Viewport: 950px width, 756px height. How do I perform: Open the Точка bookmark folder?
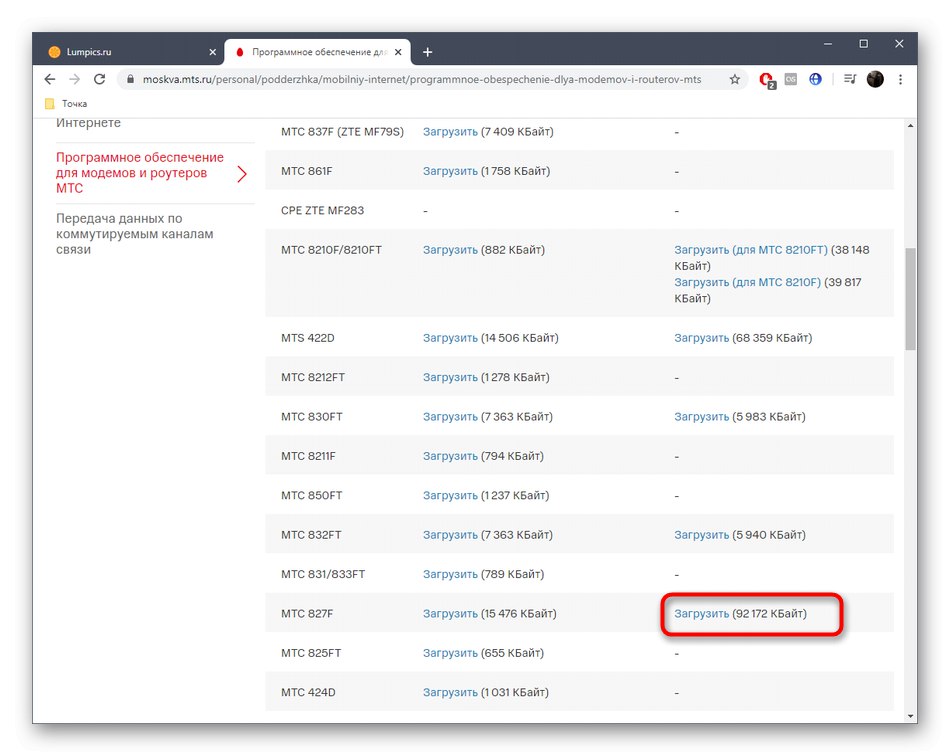point(67,104)
